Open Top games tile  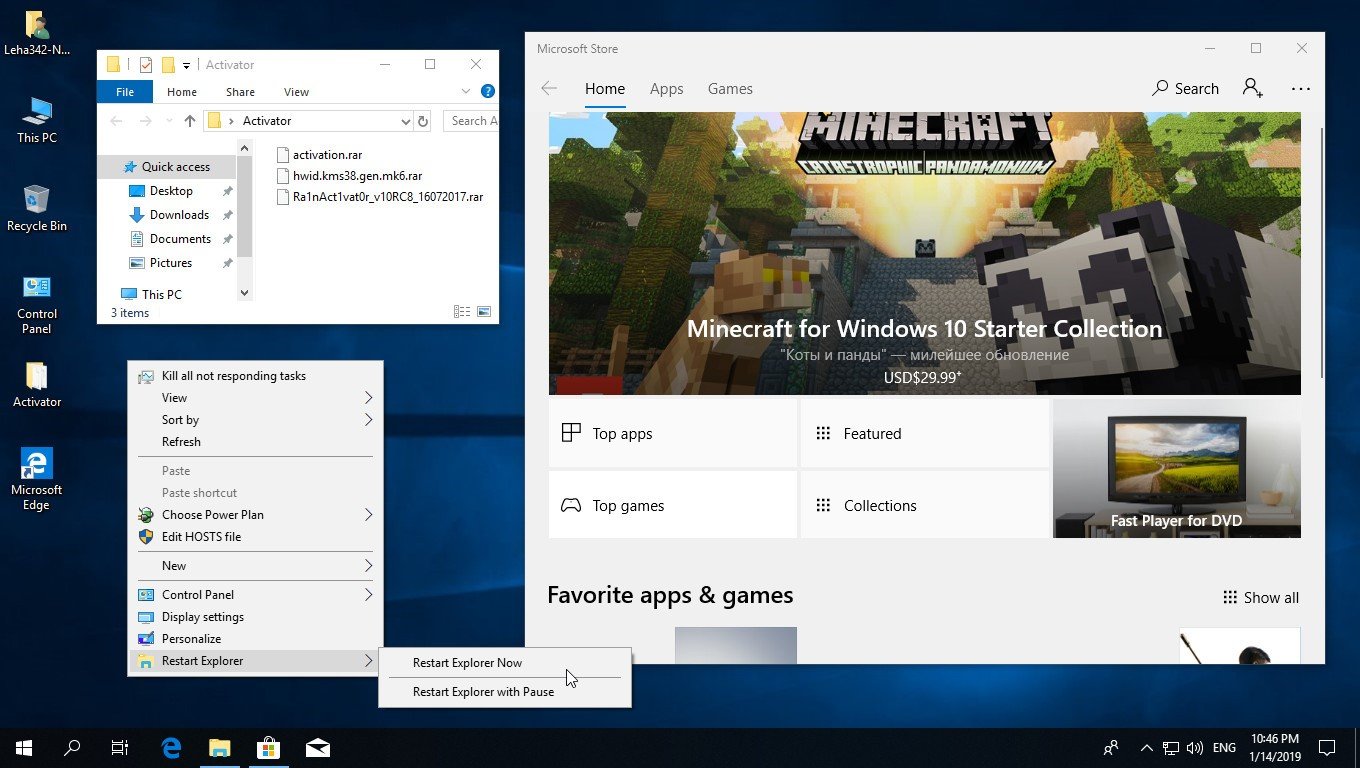[673, 506]
